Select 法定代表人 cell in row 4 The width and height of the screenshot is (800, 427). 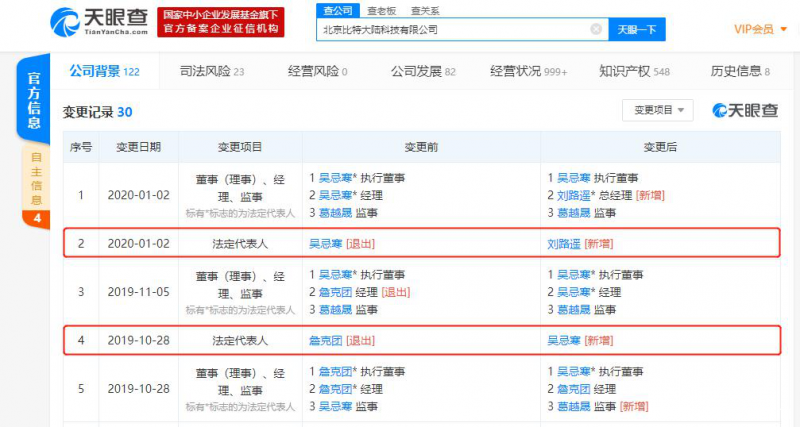(240, 340)
